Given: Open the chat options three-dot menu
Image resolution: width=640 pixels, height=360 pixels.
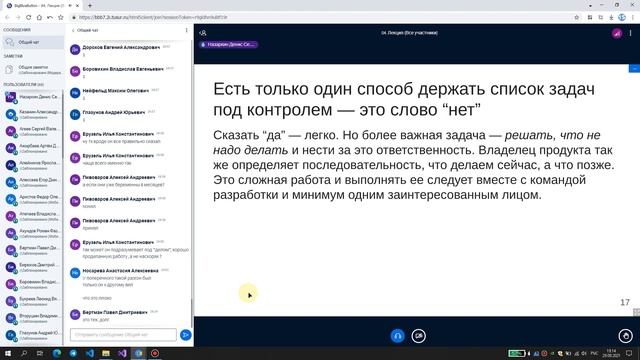Looking at the screenshot, I should tap(187, 30).
